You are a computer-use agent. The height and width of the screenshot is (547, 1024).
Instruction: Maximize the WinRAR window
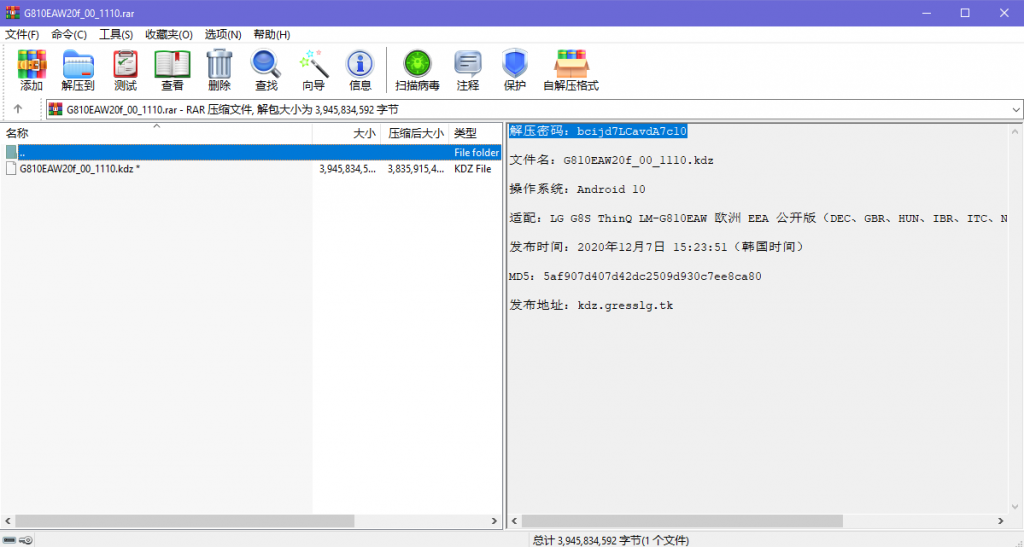pyautogui.click(x=965, y=12)
